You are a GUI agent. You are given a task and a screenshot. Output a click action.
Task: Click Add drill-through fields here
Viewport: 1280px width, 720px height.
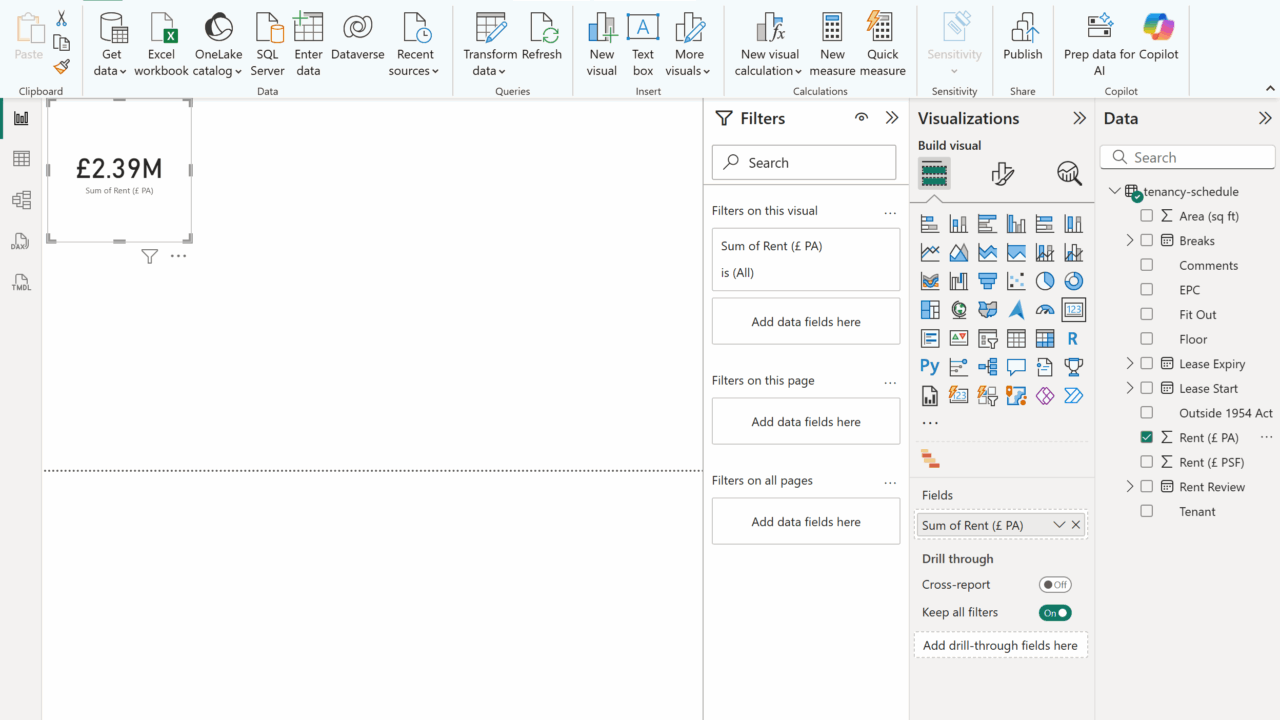(1000, 645)
